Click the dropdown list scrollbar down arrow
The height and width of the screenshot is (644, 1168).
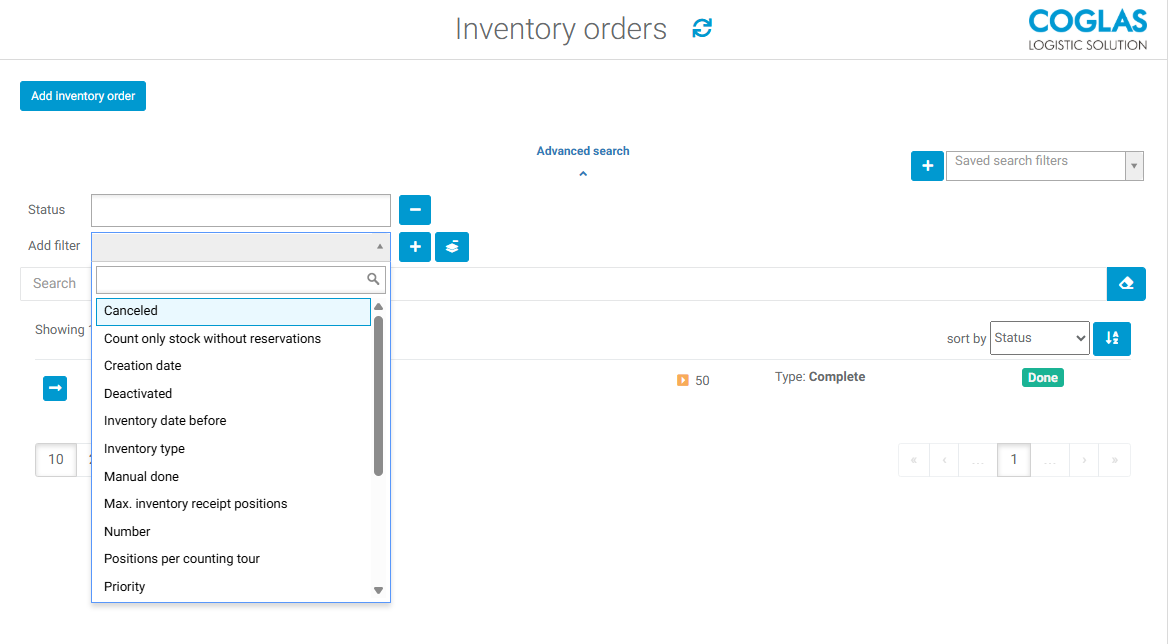pos(378,591)
